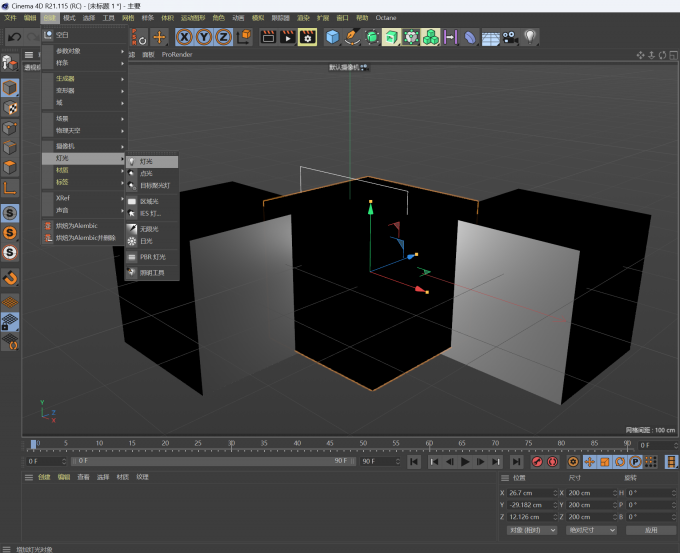Toggle the orange Workplane grid icon
680x553 pixels.
(10, 302)
